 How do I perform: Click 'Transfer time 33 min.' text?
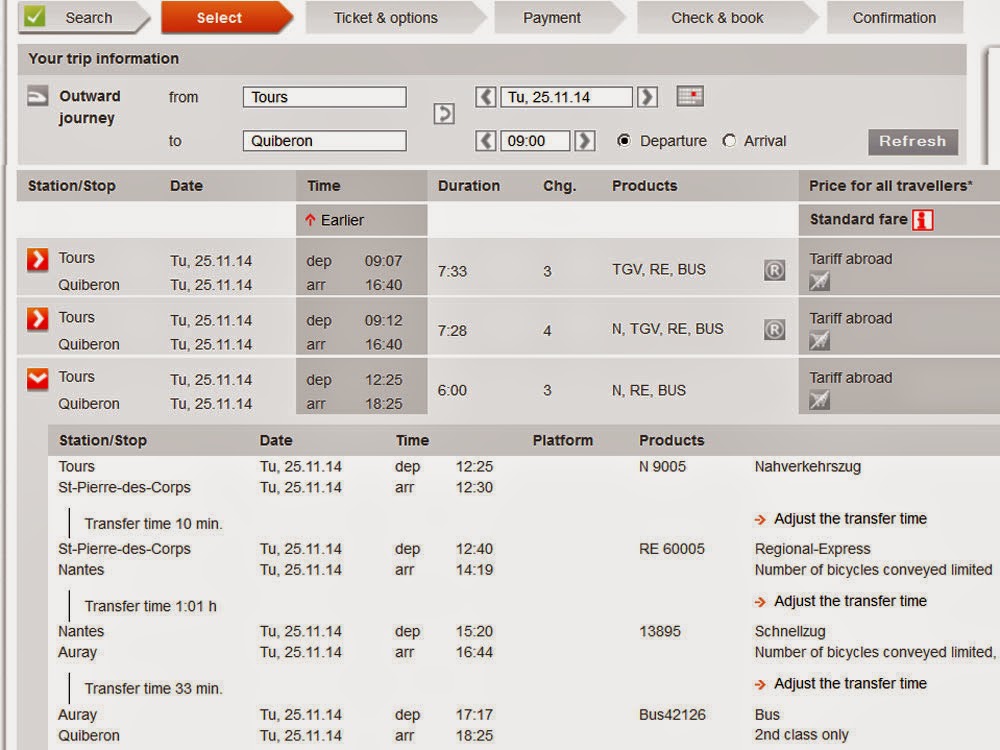pyautogui.click(x=153, y=689)
